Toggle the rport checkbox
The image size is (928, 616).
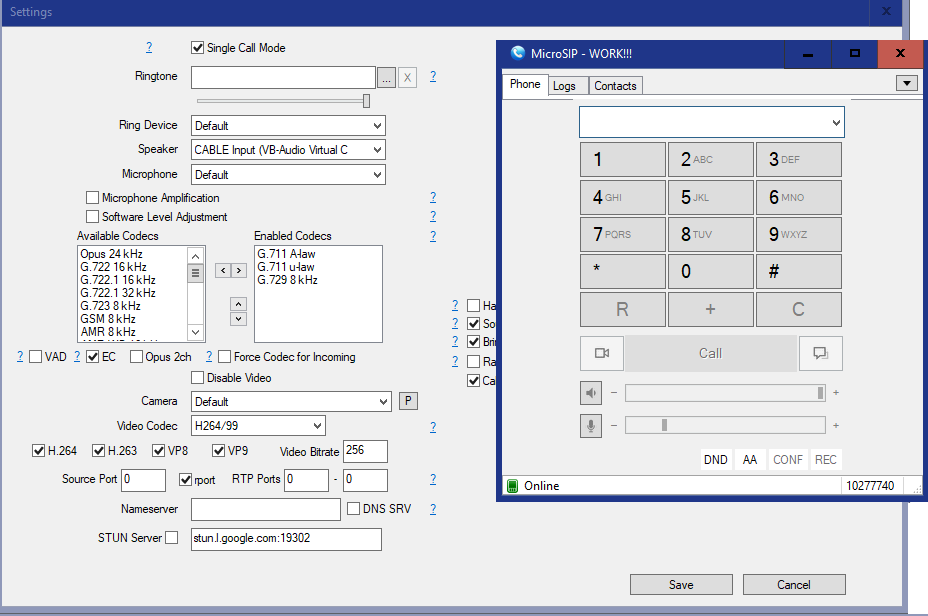pyautogui.click(x=185, y=480)
